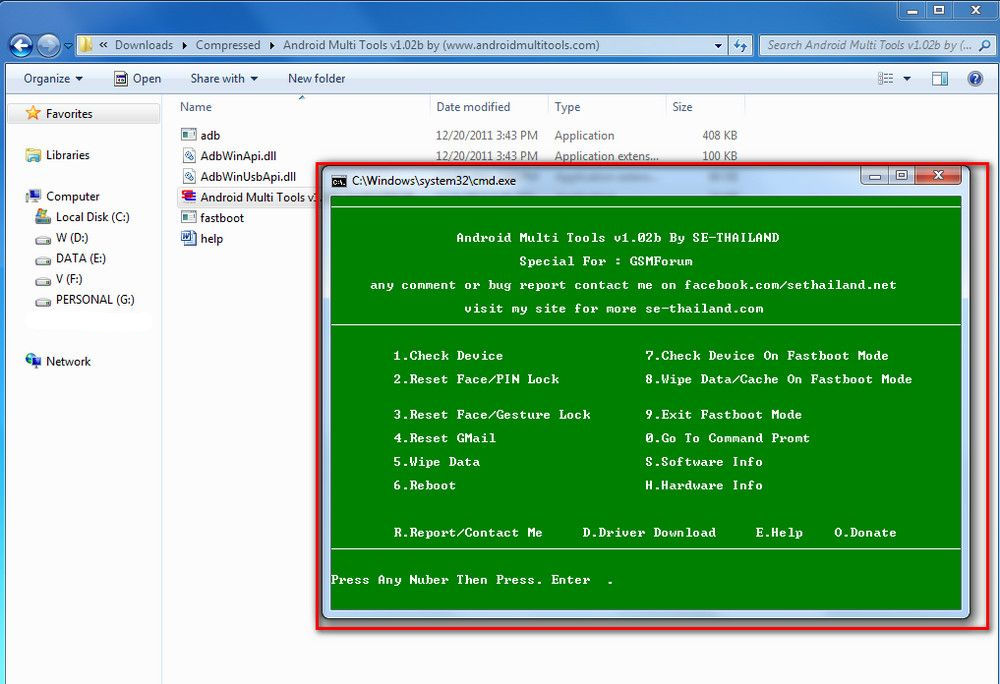This screenshot has height=684, width=1000.
Task: Click the Change your view icon
Action: (885, 78)
